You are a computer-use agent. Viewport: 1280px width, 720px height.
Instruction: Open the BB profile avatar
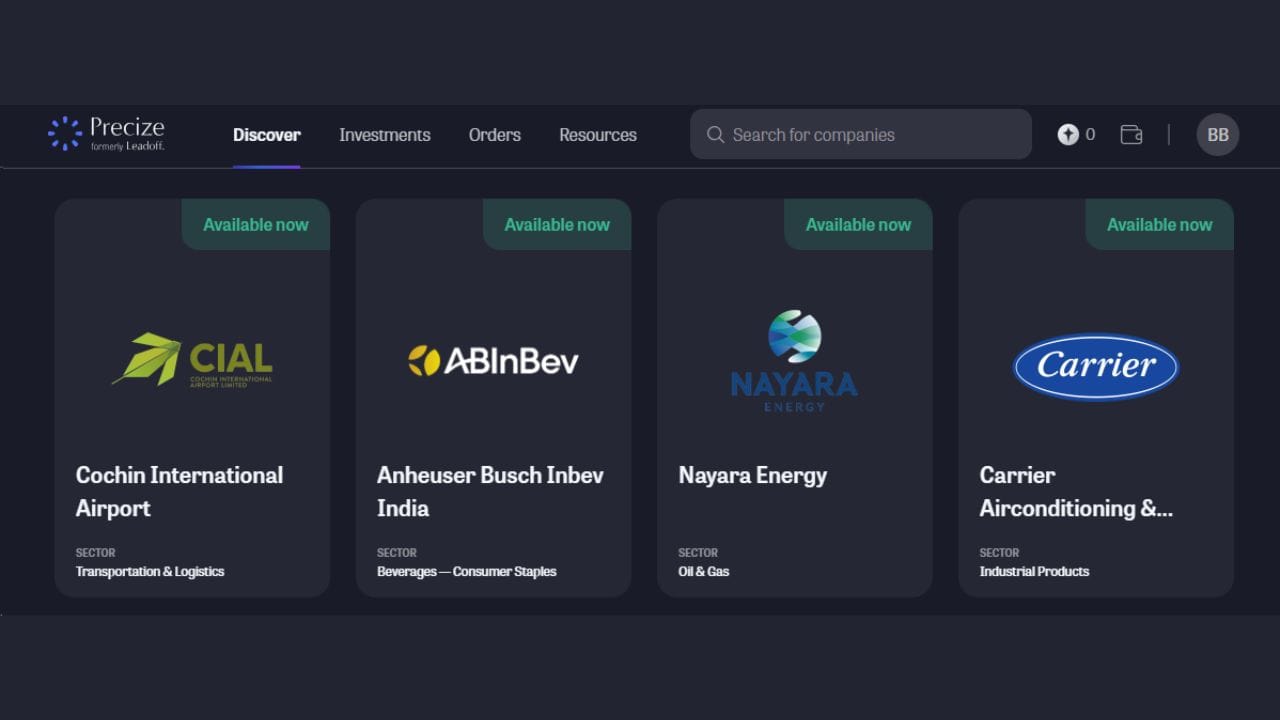point(1217,134)
